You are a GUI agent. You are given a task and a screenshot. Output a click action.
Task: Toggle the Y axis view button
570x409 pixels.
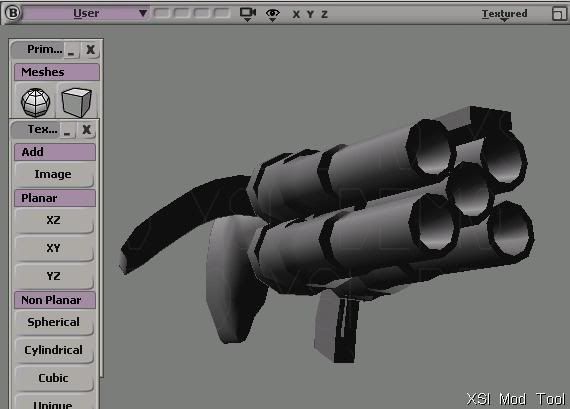(310, 14)
